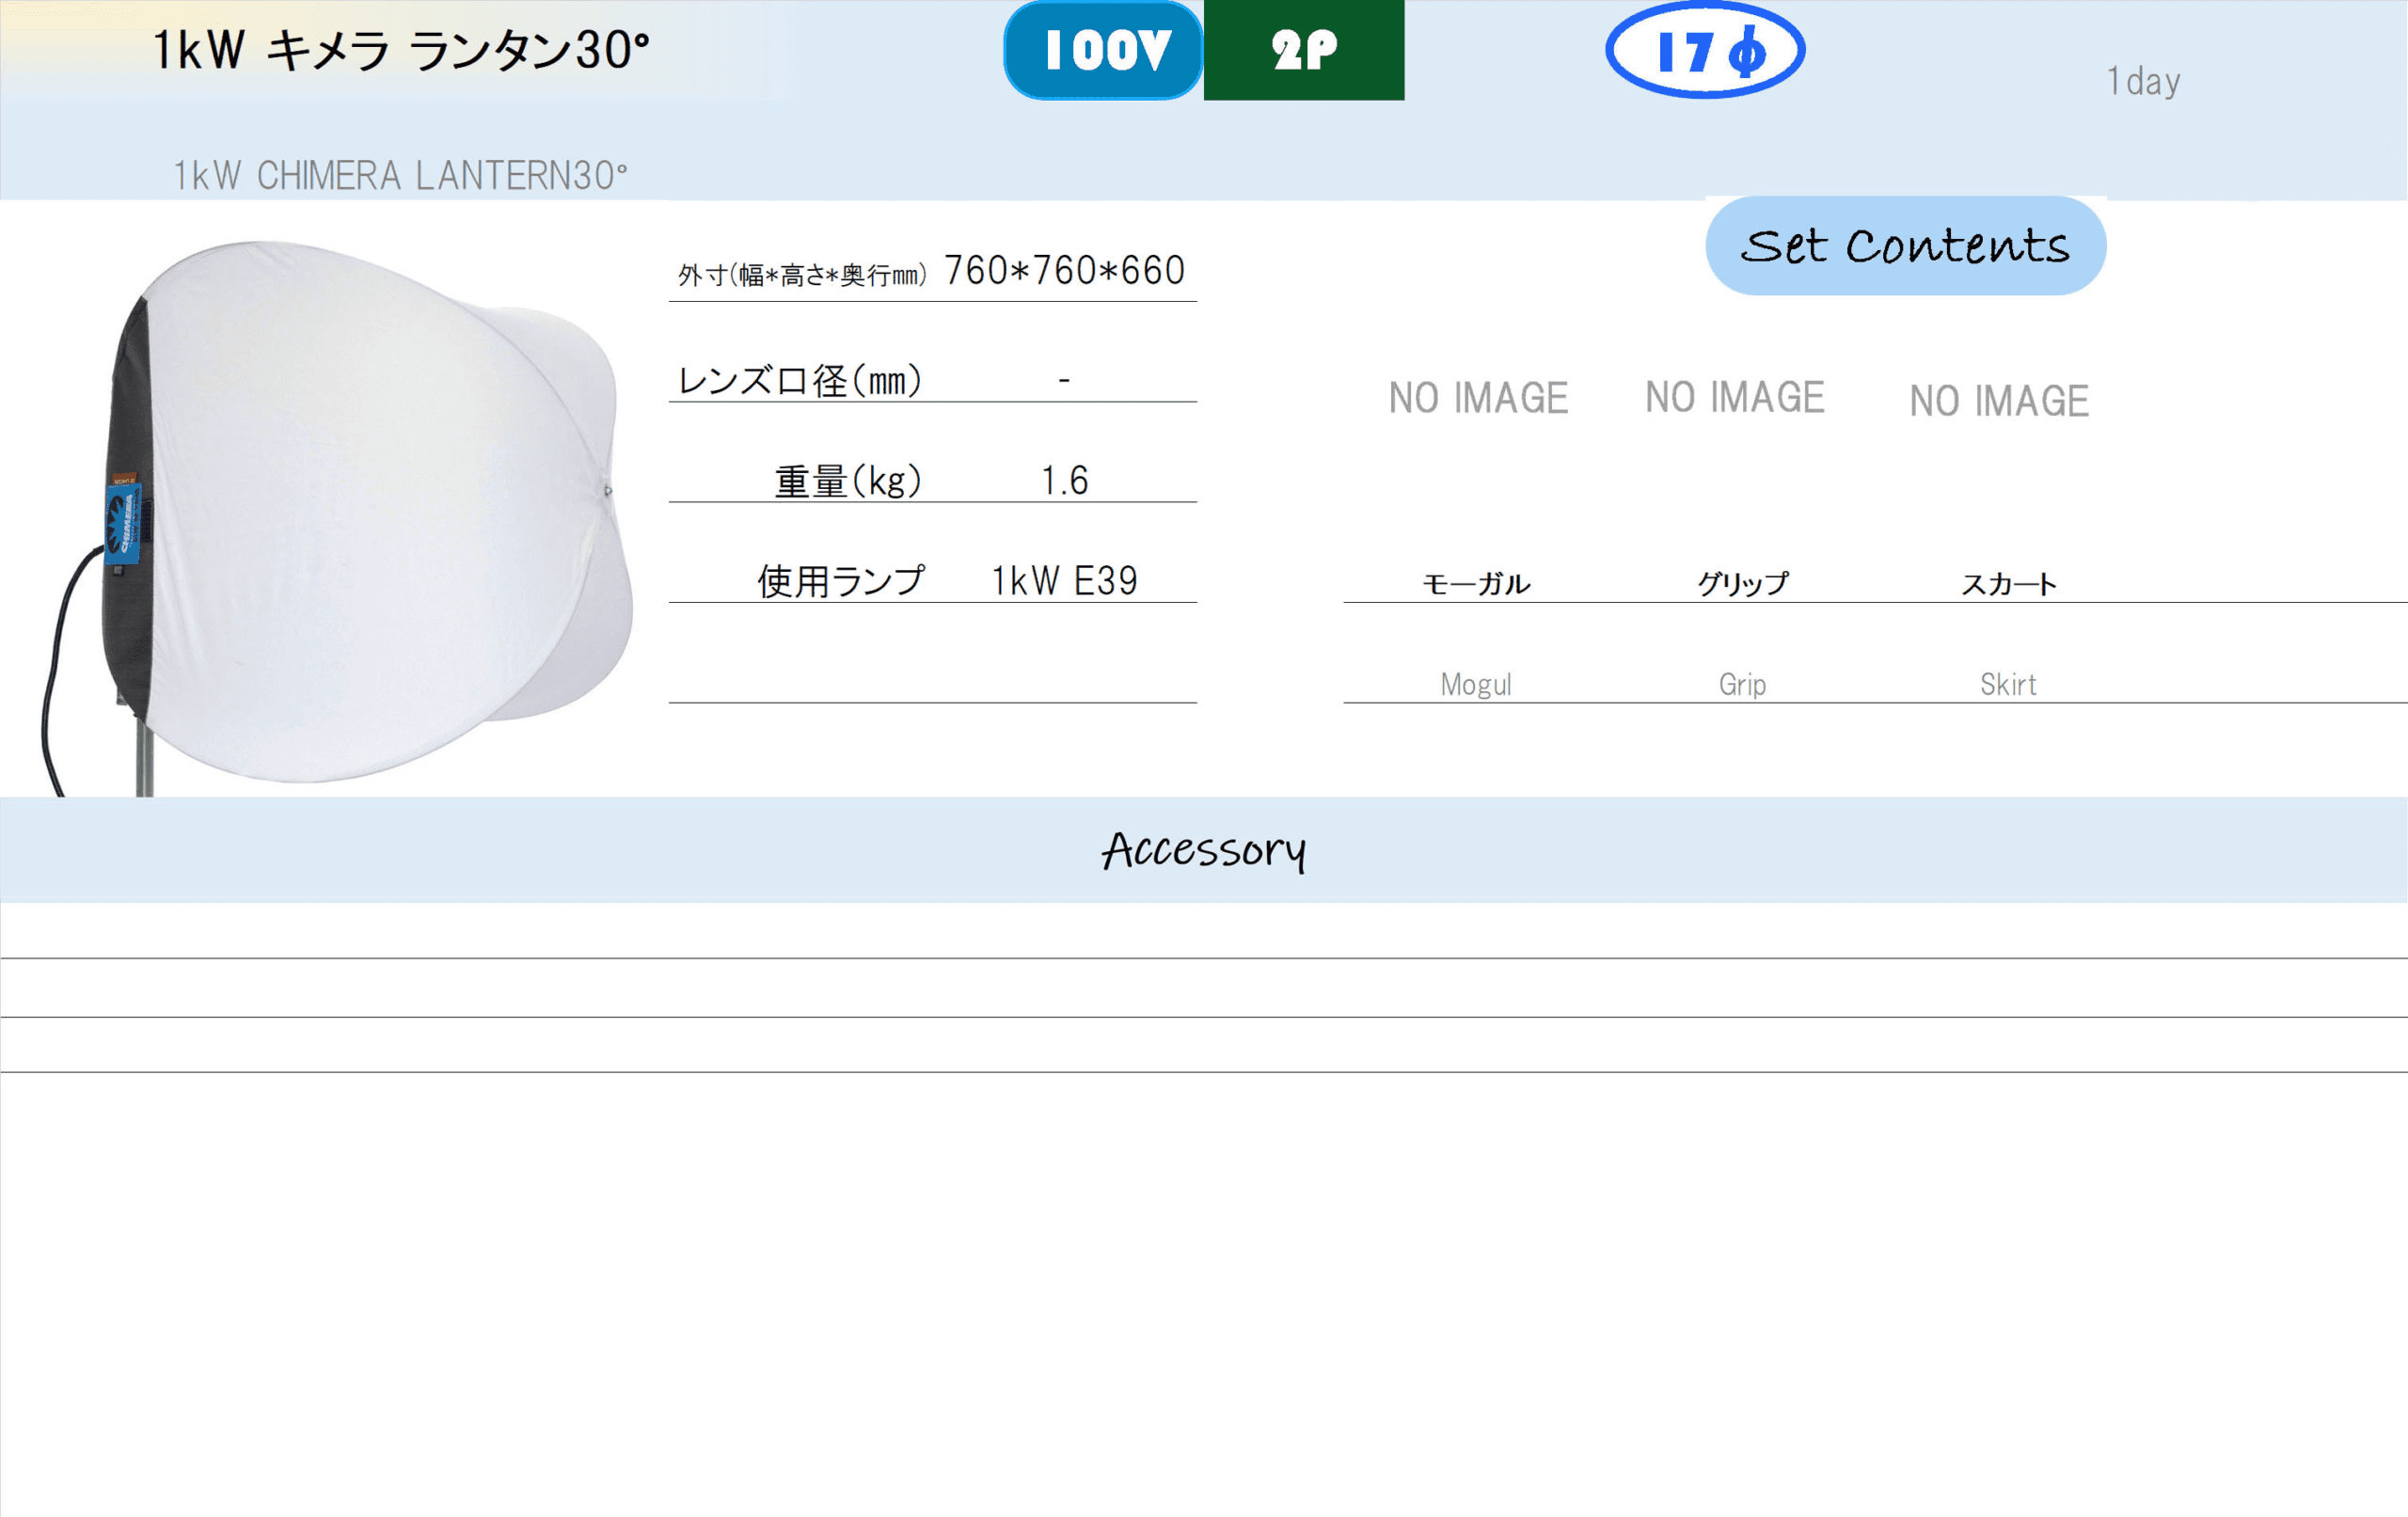Click the 1day rental period text
This screenshot has width=2408, height=1517.
coord(2143,82)
